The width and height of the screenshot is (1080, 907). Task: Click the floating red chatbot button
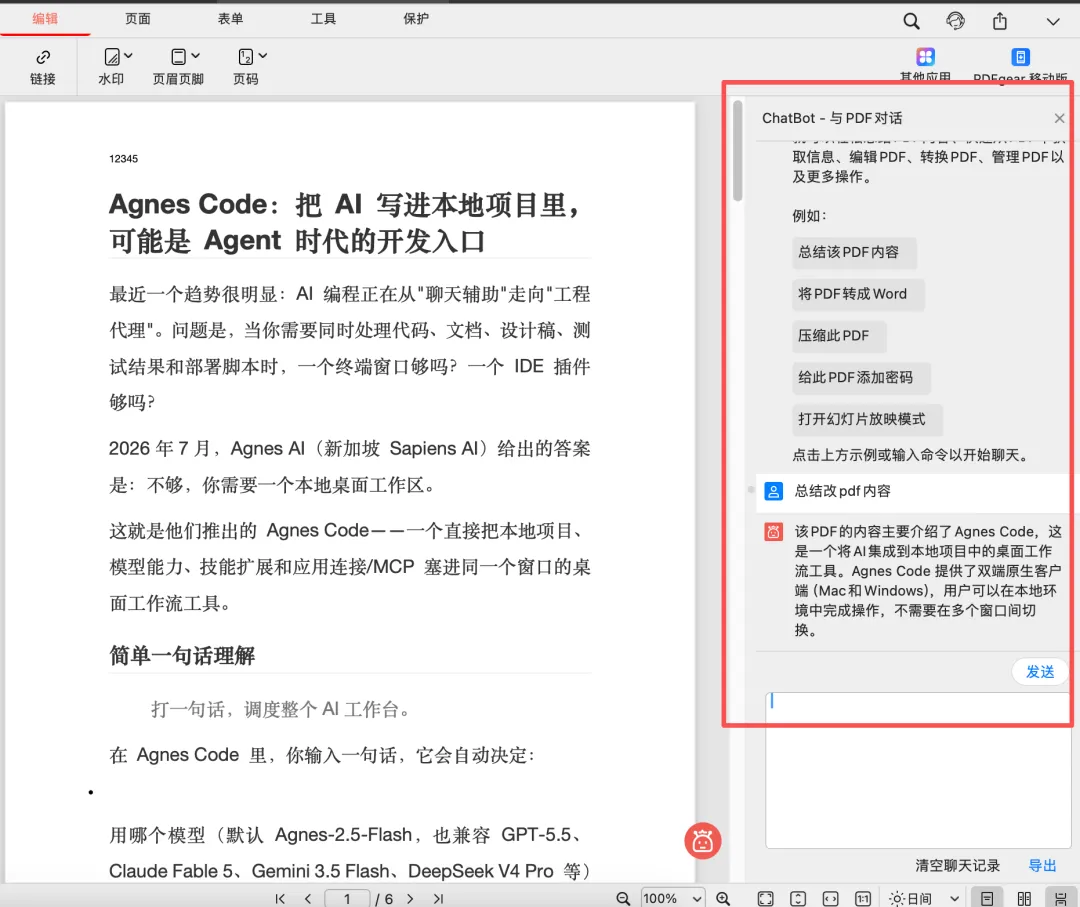[703, 841]
